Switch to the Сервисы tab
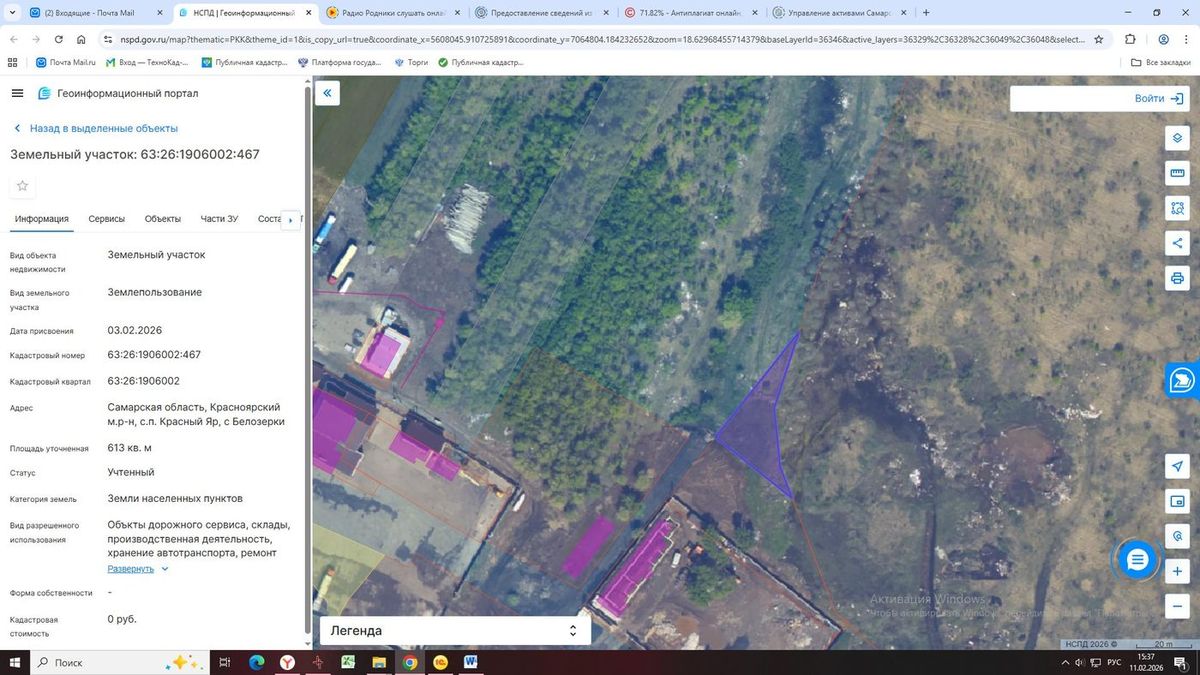The image size is (1200, 675). (x=106, y=219)
